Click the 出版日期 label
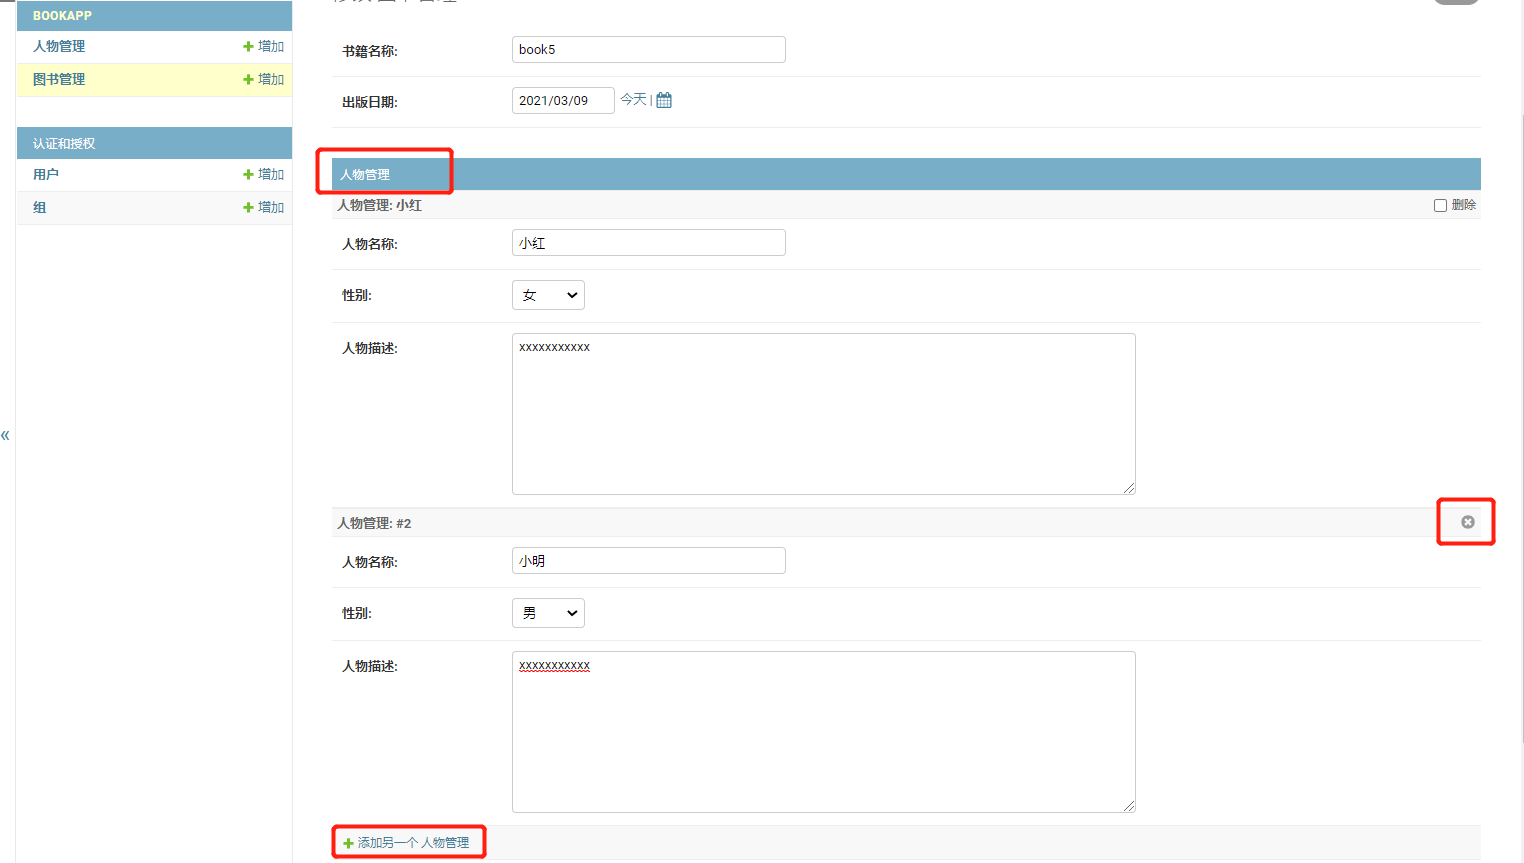The image size is (1524, 863). [x=370, y=102]
